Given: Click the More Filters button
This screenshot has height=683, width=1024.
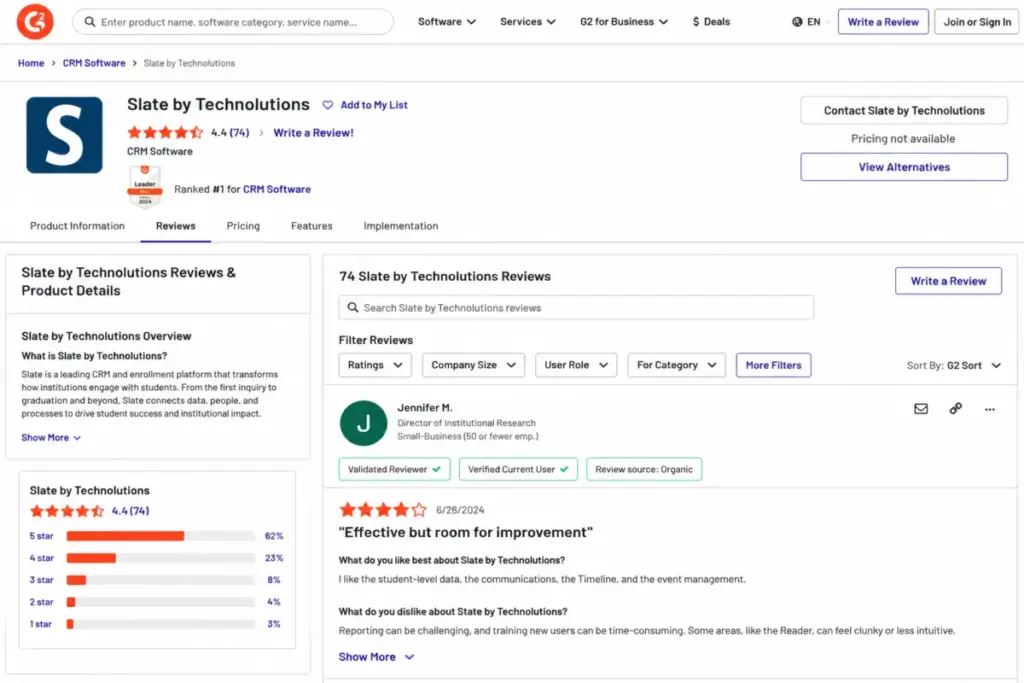Looking at the screenshot, I should 773,365.
